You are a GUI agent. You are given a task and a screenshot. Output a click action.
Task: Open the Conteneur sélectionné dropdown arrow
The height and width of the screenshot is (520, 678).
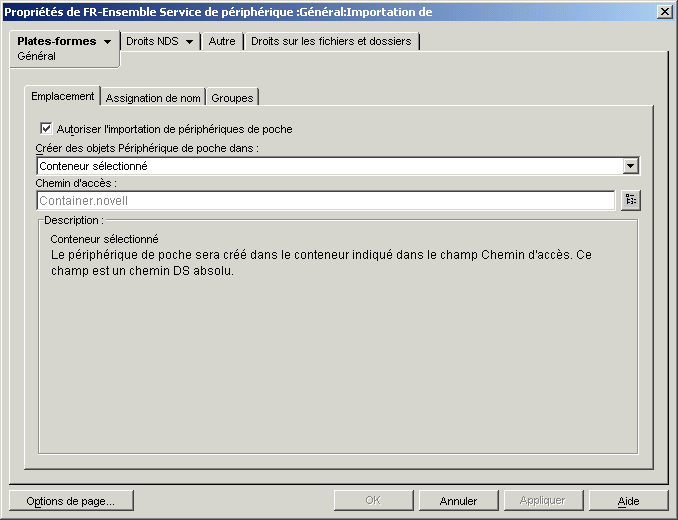click(630, 166)
